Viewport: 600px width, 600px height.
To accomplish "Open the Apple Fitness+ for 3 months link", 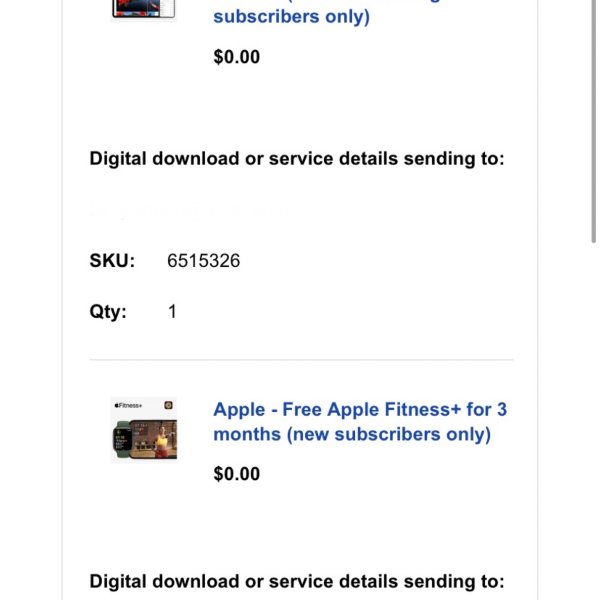I will click(360, 422).
